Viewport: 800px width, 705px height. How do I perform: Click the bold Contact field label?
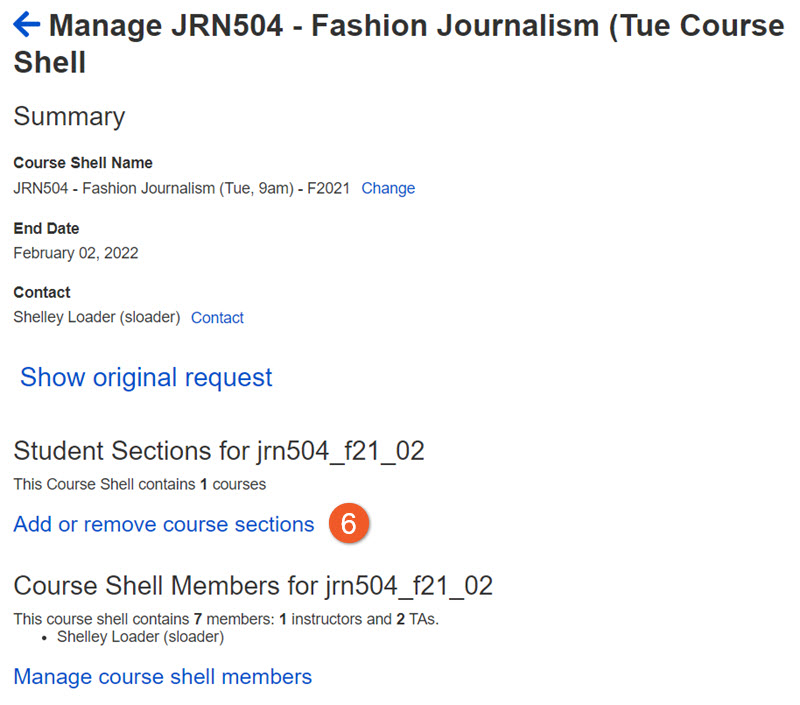coord(42,293)
